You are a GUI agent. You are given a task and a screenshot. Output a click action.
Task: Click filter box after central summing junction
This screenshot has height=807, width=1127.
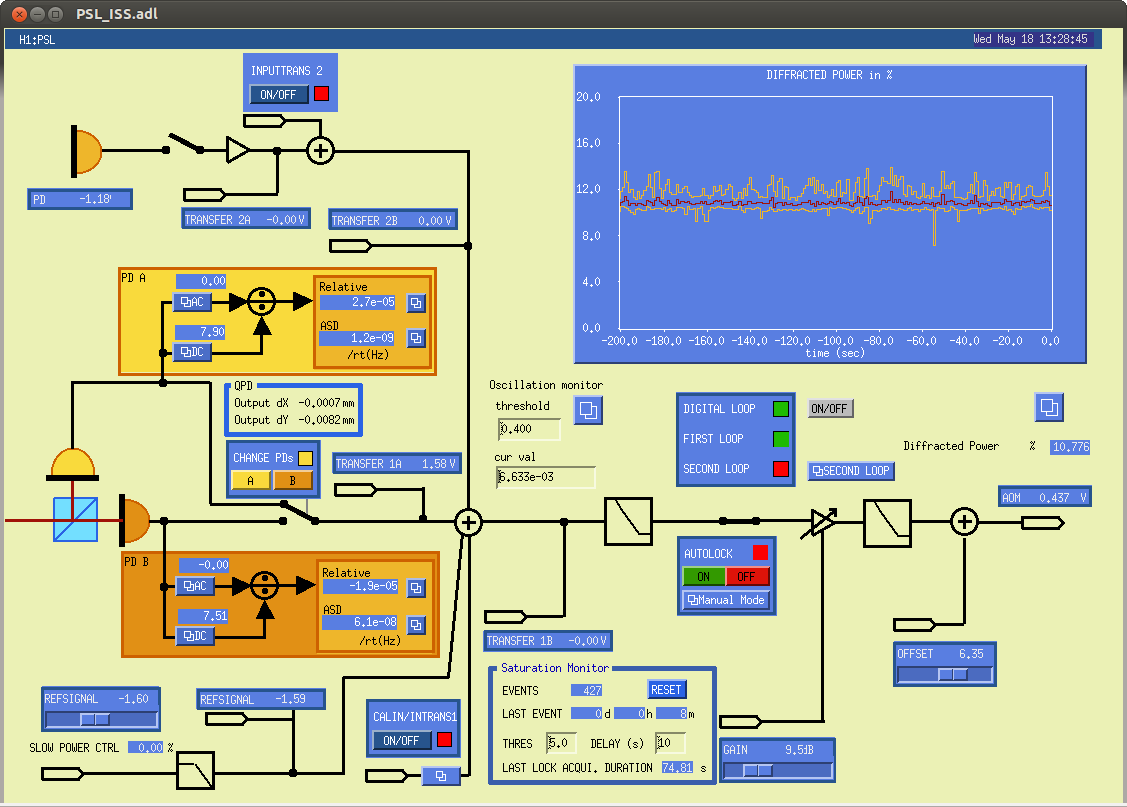[x=628, y=522]
